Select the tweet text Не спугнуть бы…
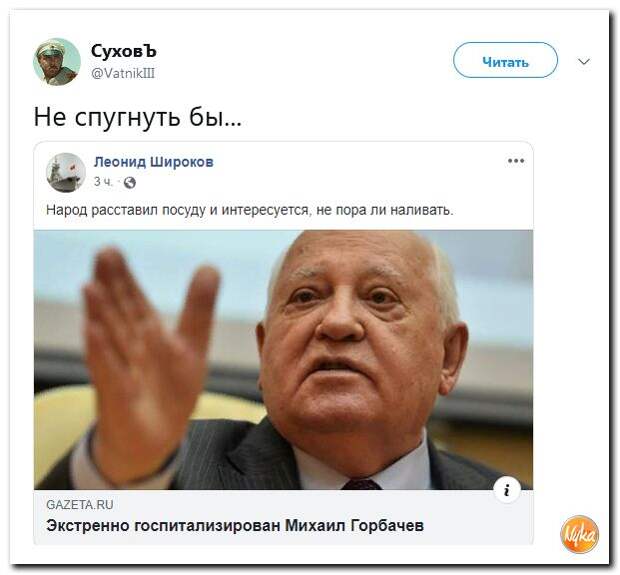This screenshot has height=575, width=620. [x=137, y=117]
